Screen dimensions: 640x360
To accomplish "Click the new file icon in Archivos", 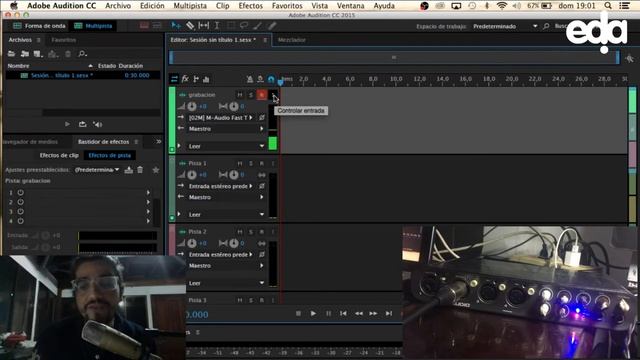I will coord(38,54).
